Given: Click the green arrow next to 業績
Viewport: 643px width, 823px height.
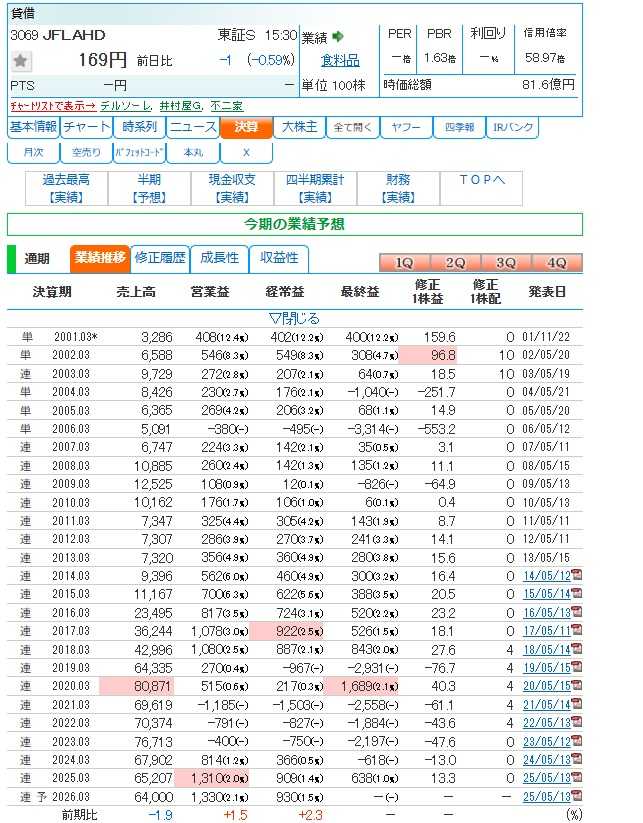Looking at the screenshot, I should [338, 37].
